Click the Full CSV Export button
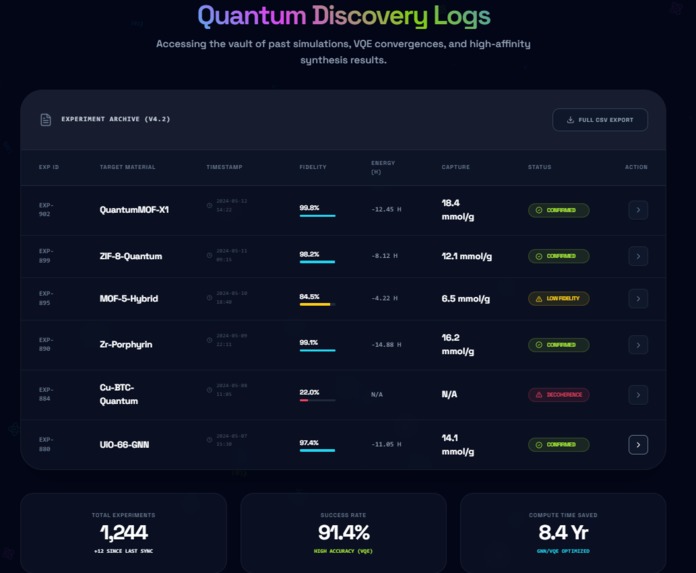The image size is (696, 573). pyautogui.click(x=600, y=120)
